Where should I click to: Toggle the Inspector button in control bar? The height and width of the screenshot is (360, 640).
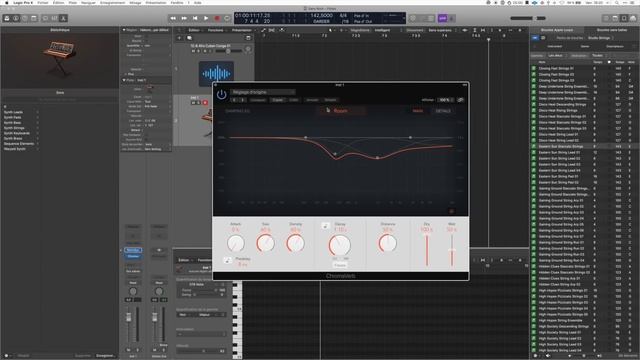16,18
